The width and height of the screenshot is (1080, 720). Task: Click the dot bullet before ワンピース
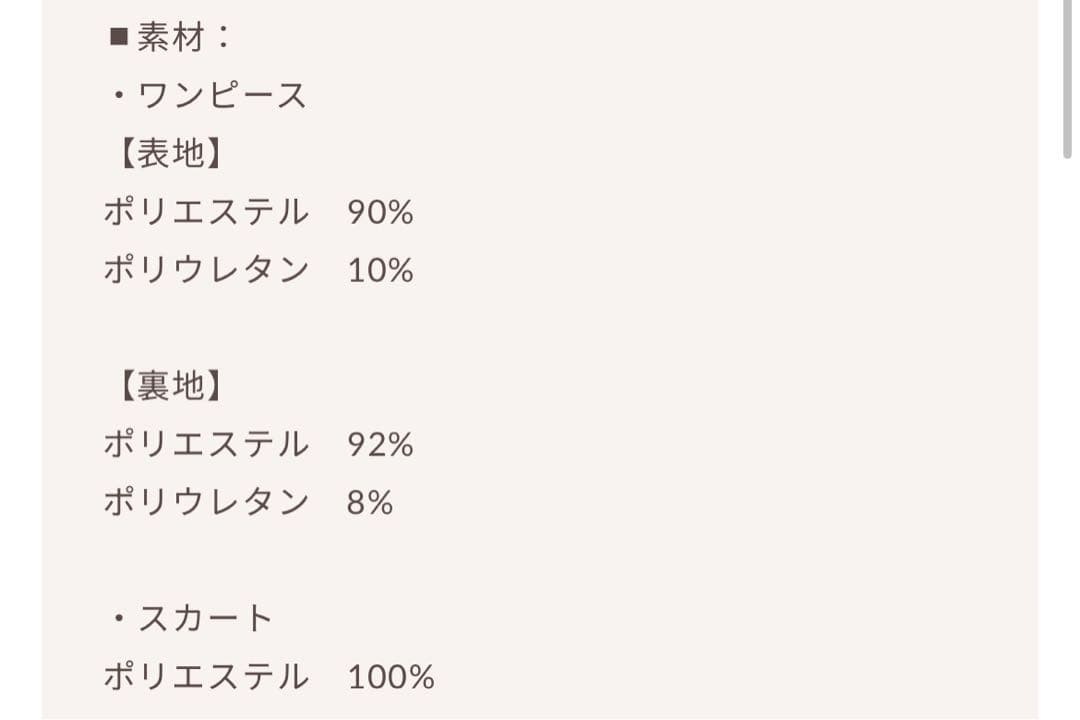click(x=119, y=96)
